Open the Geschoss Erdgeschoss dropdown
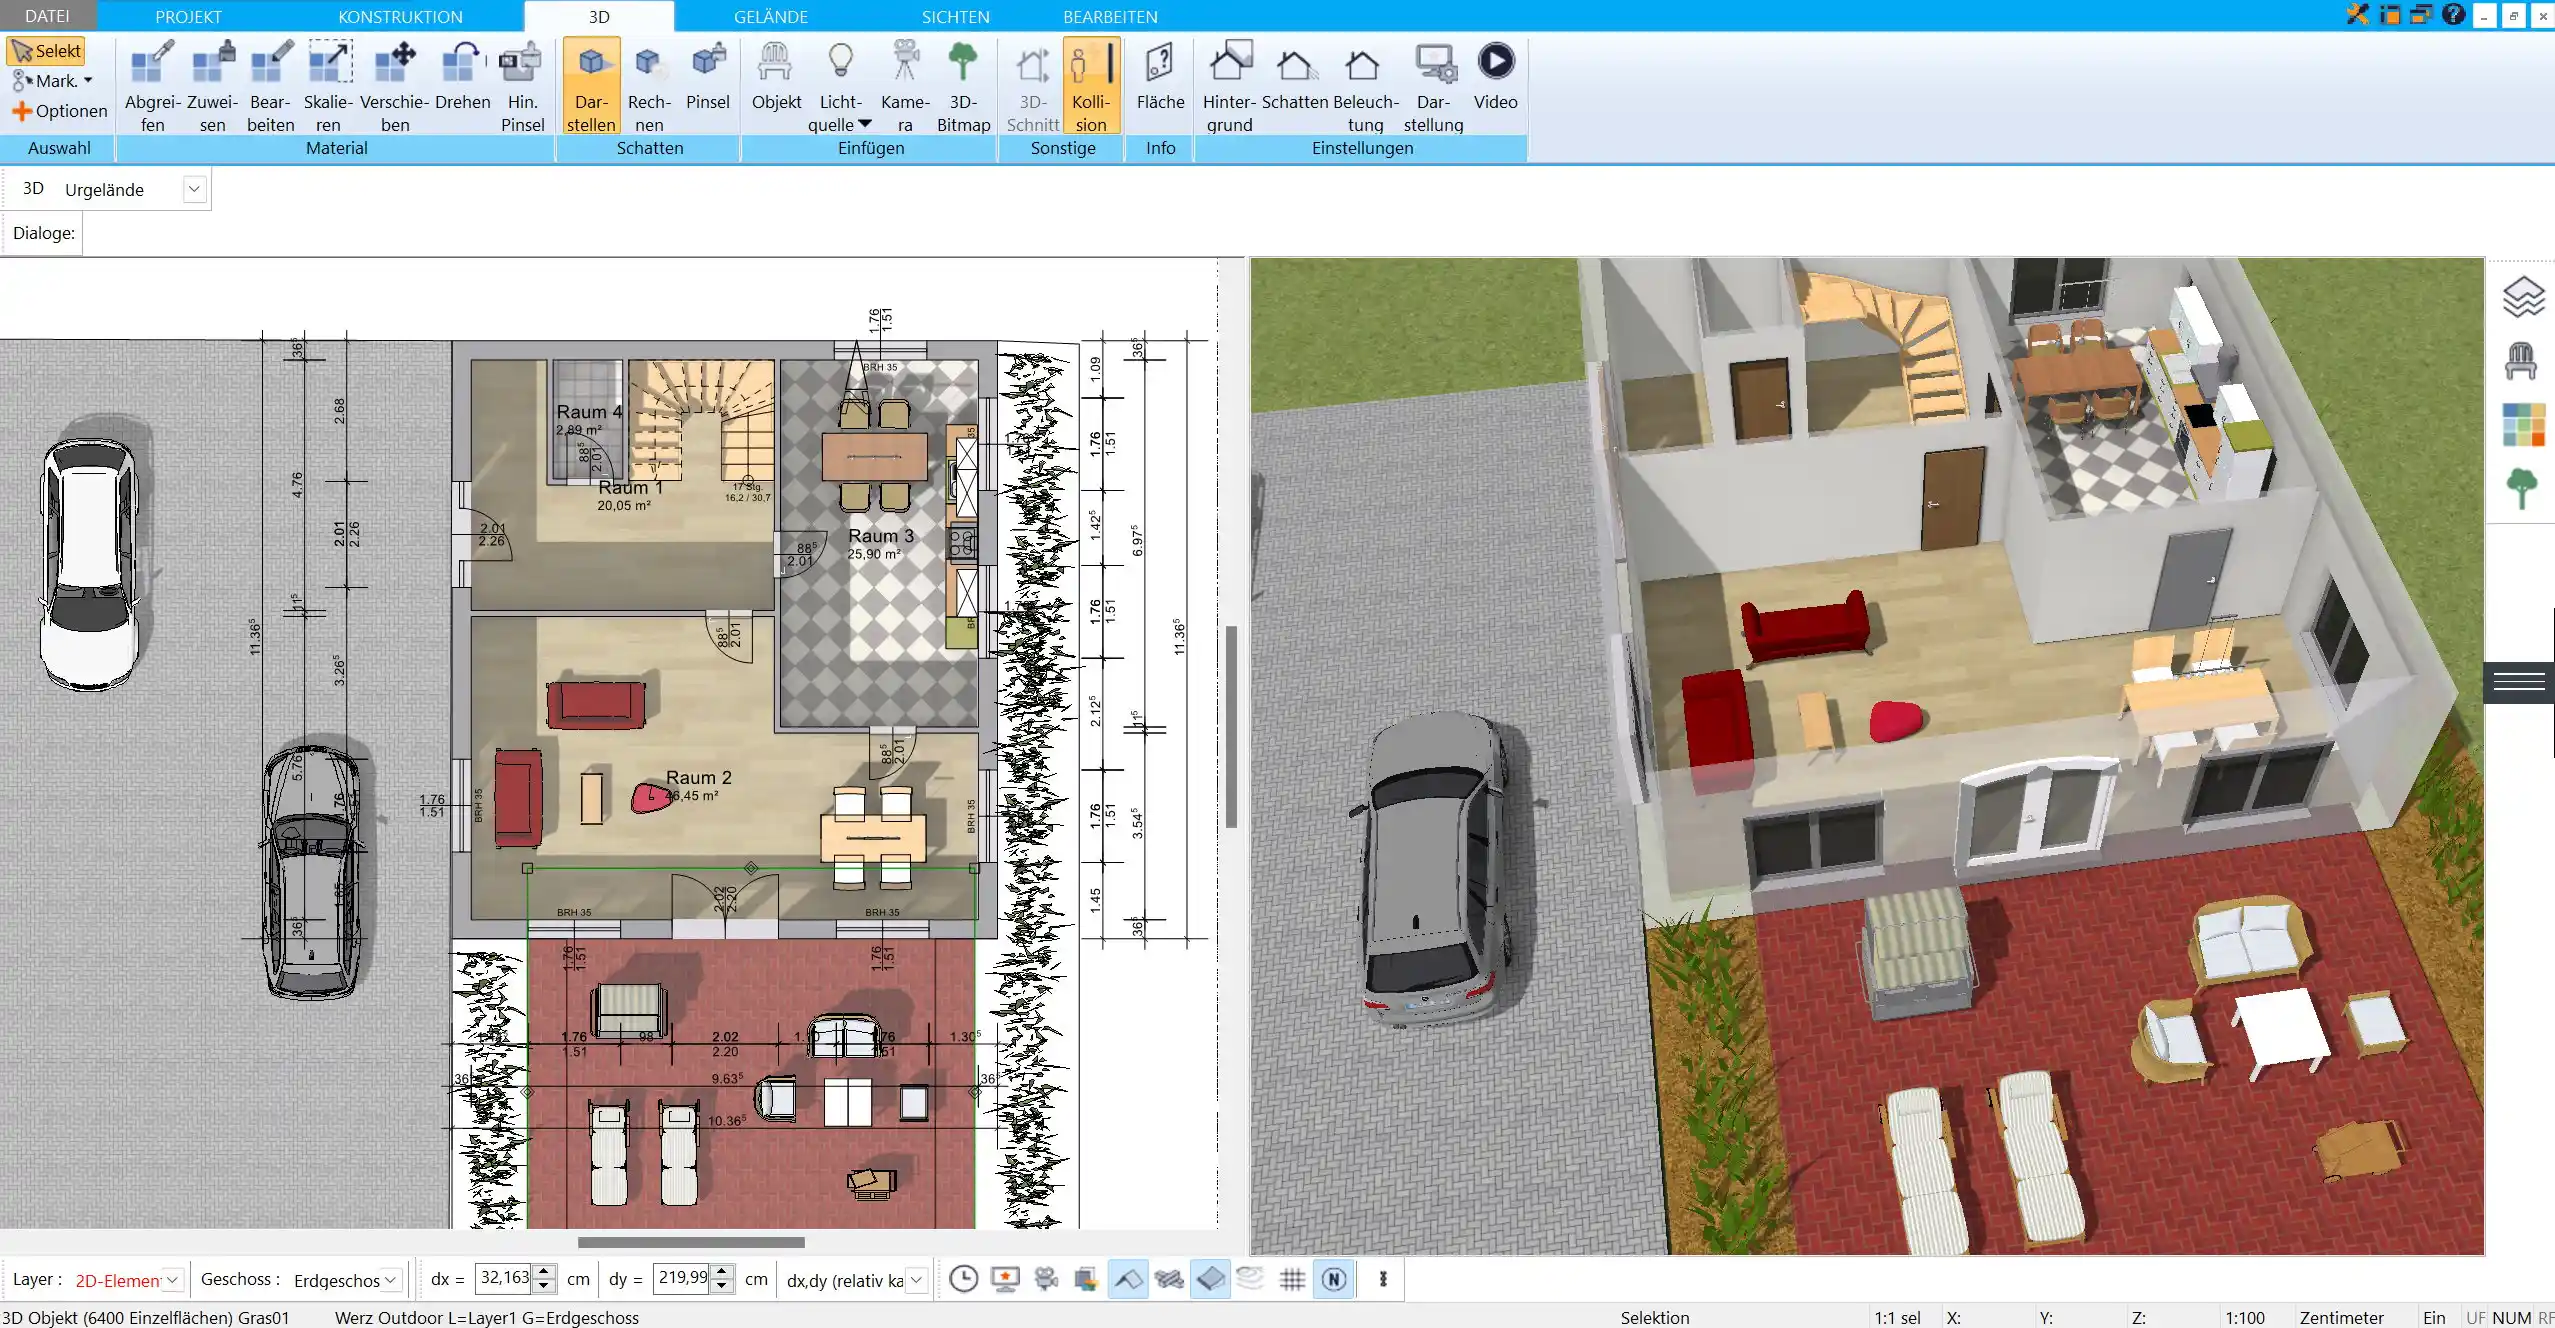The image size is (2555, 1328). tap(391, 1280)
